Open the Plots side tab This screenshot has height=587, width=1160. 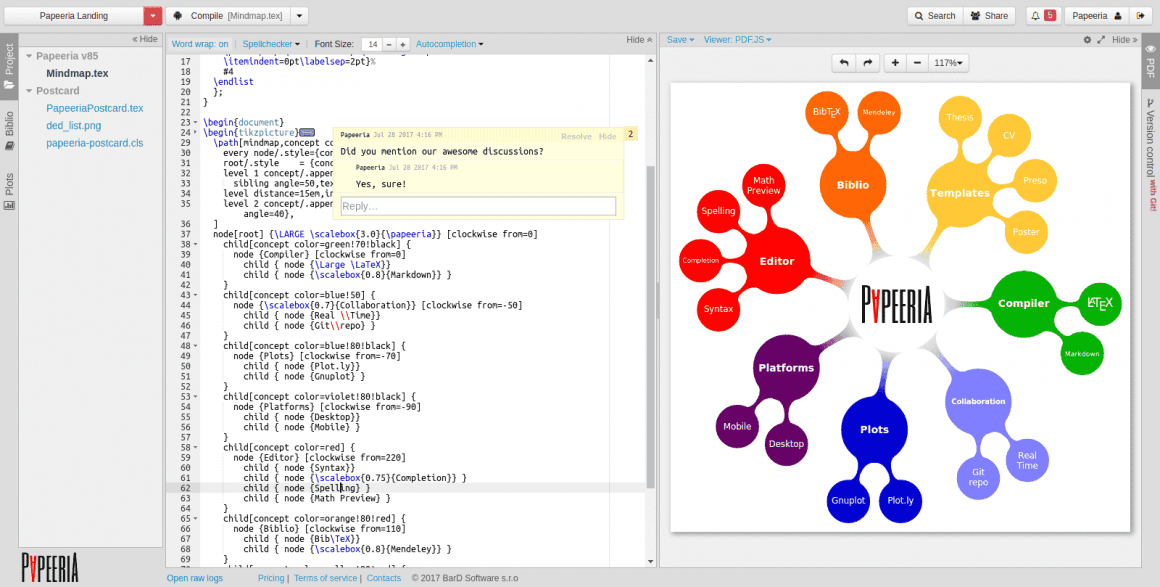pos(9,192)
